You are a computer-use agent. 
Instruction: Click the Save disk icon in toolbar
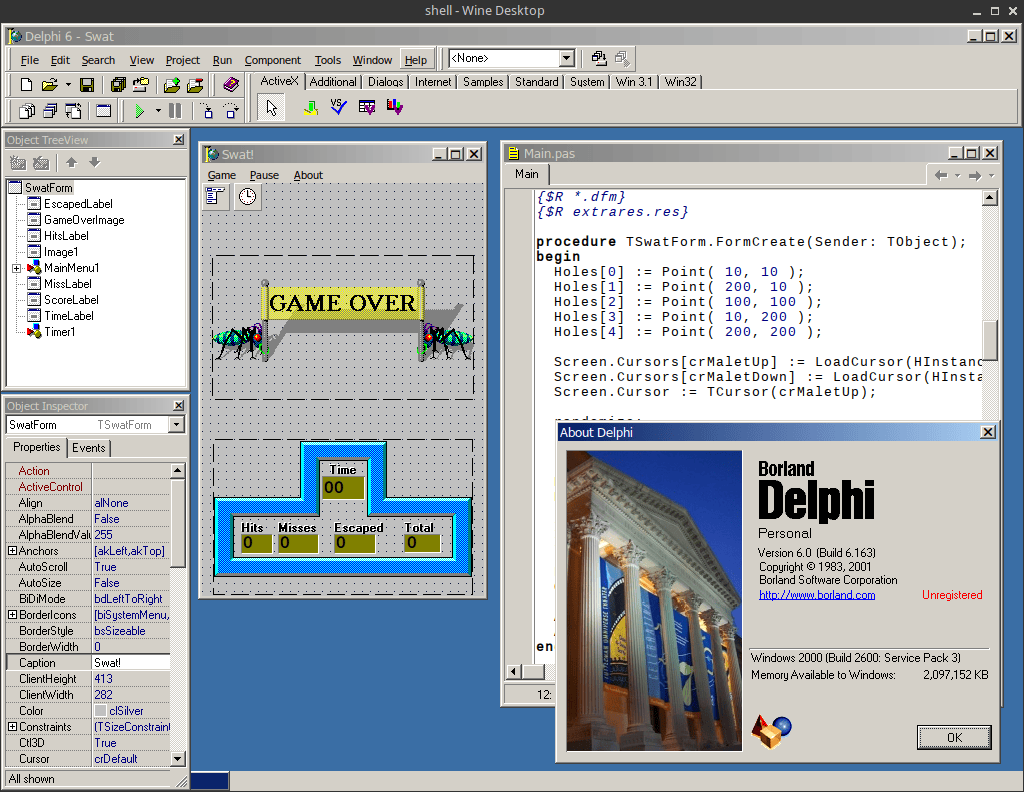[x=87, y=85]
